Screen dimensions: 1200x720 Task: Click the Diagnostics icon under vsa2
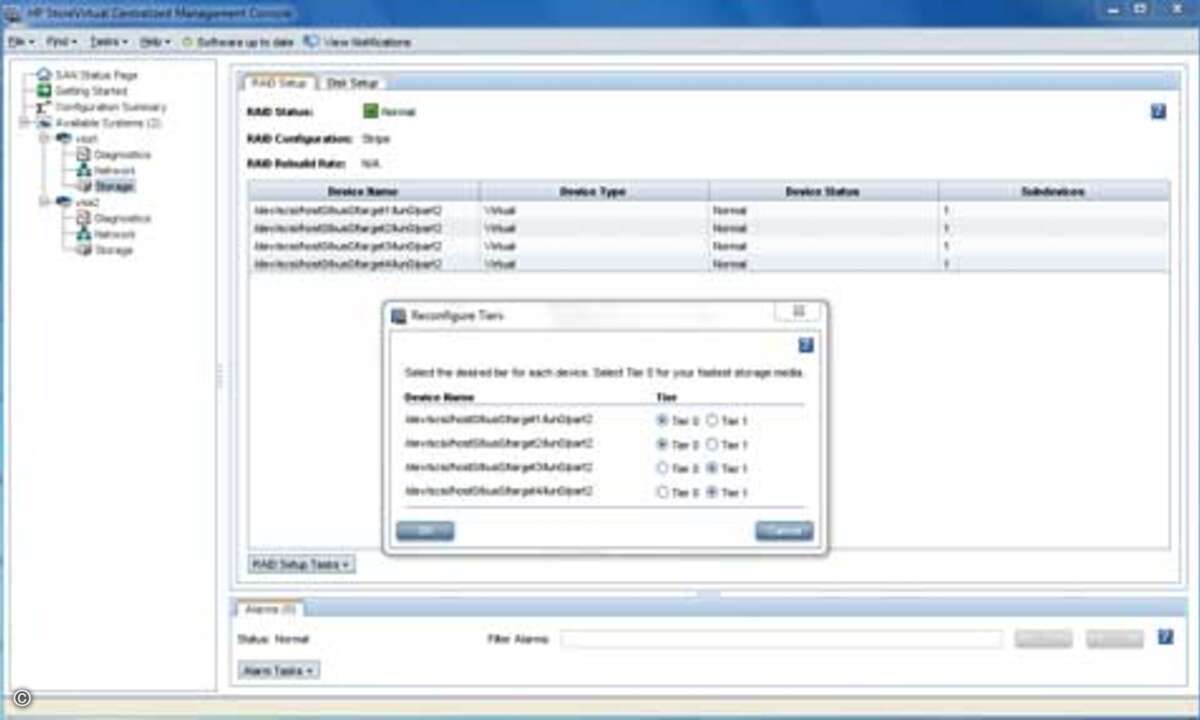point(84,218)
